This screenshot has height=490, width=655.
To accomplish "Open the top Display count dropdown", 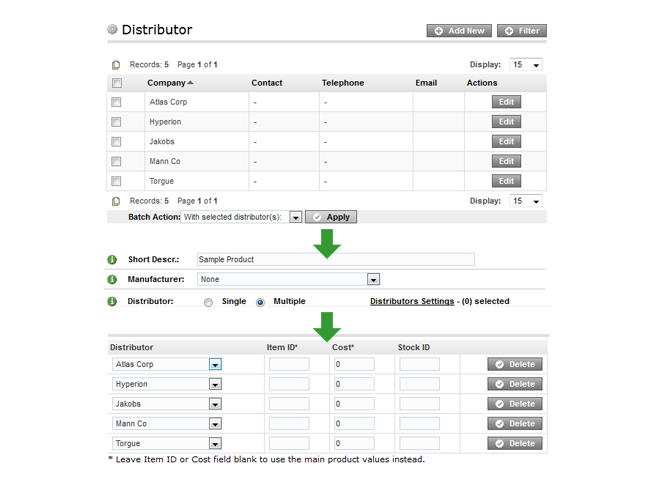I will pos(526,65).
